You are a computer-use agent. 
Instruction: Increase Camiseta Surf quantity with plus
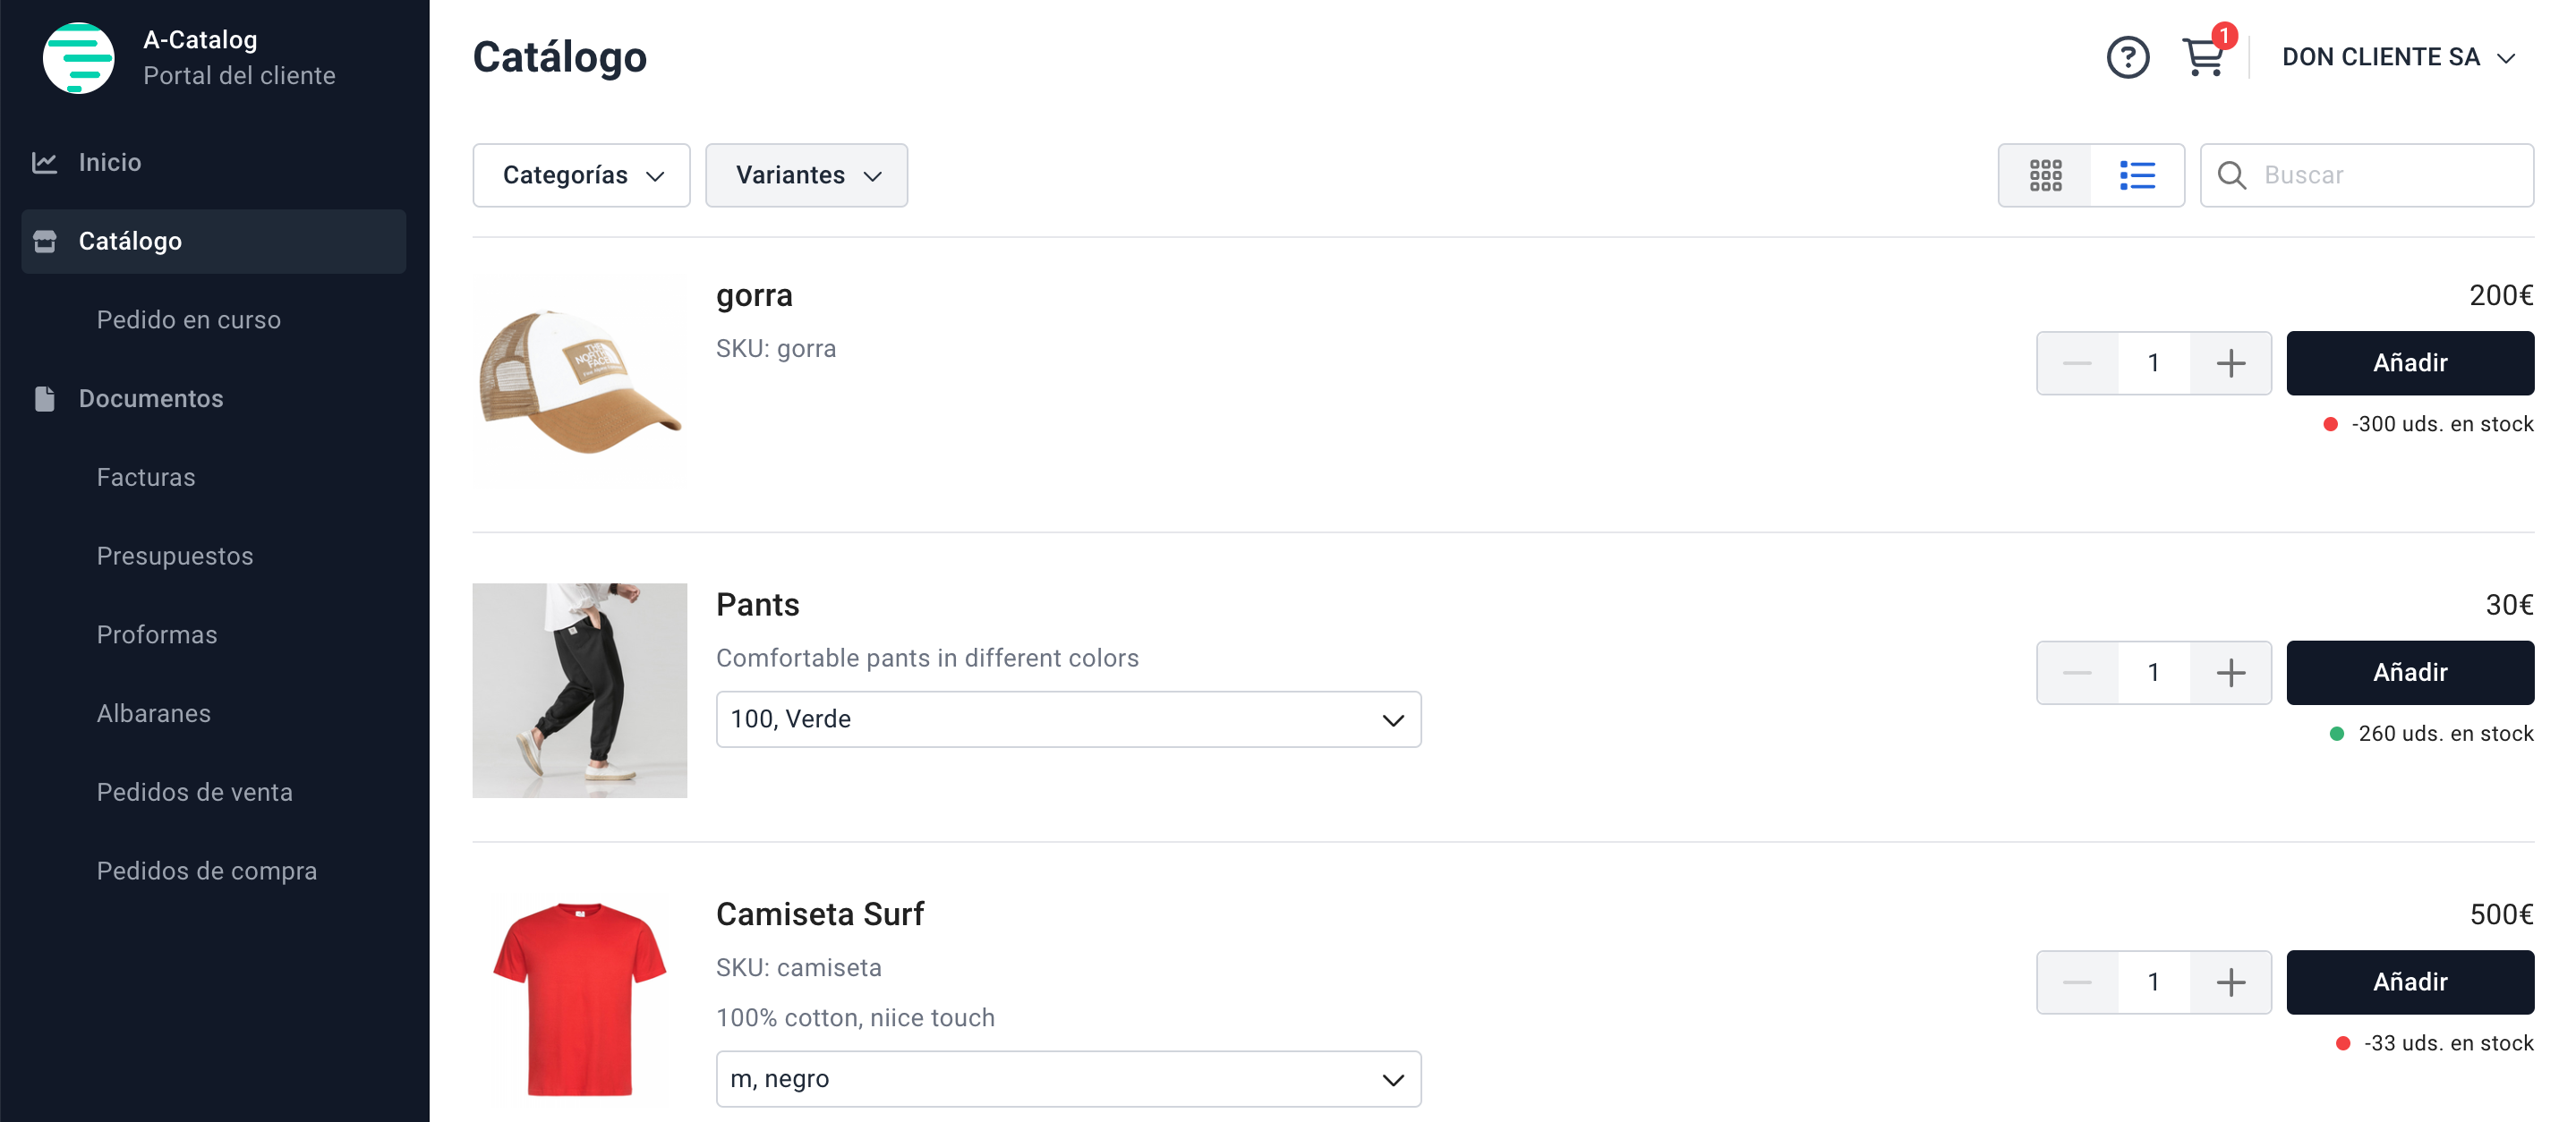click(2230, 982)
